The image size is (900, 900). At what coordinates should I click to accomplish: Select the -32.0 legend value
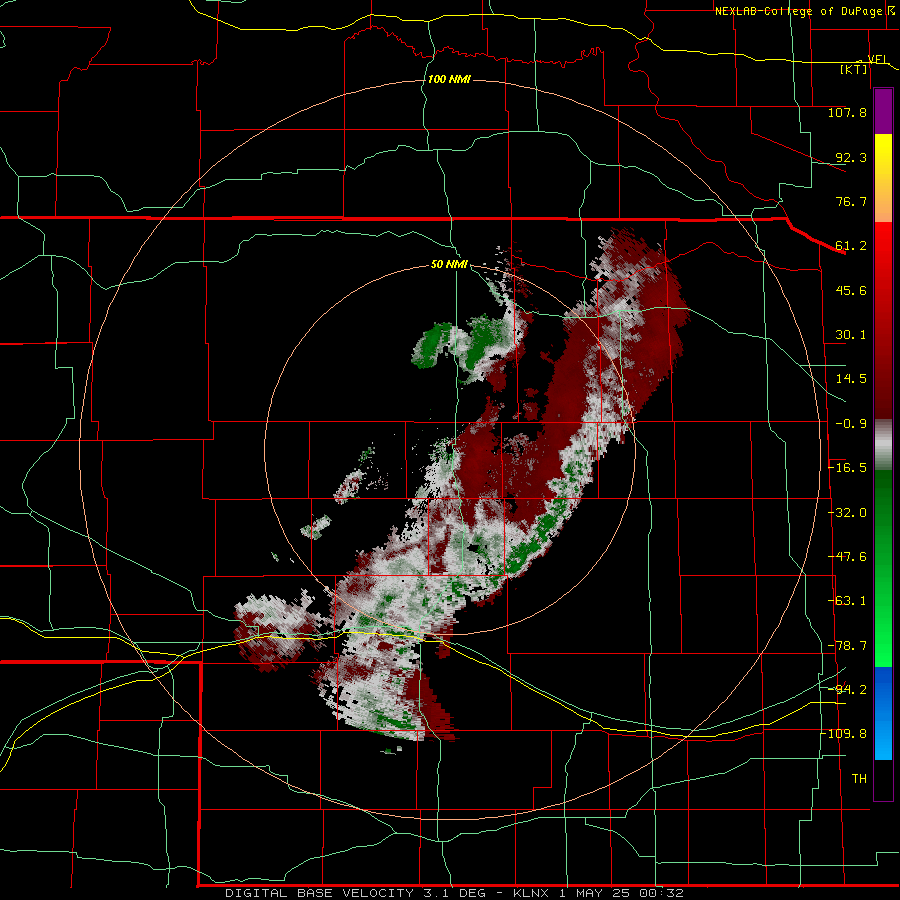pos(847,513)
